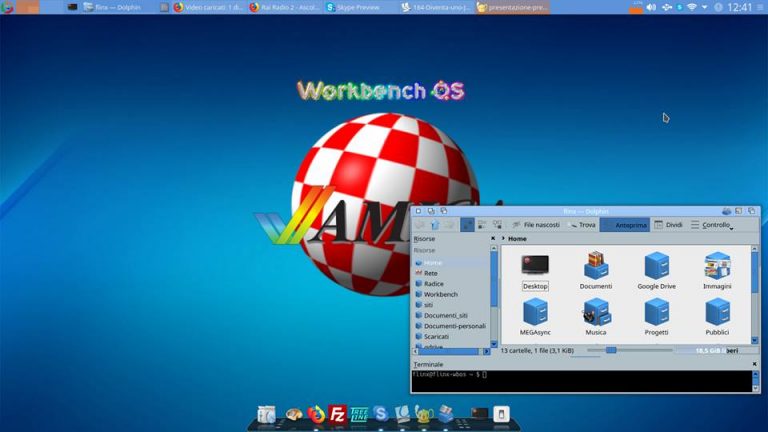768x432 pixels.
Task: Click the Musica folder icon
Action: click(596, 313)
